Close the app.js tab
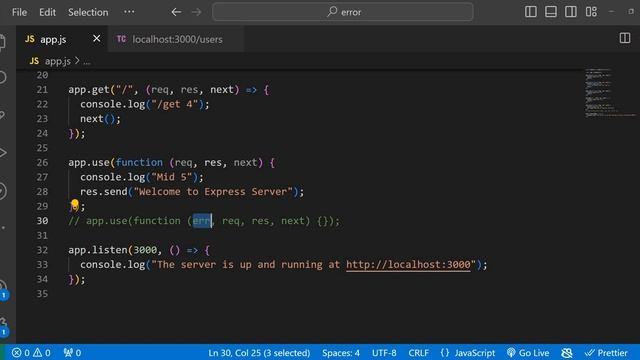Viewport: 640px width, 360px height. (97, 39)
